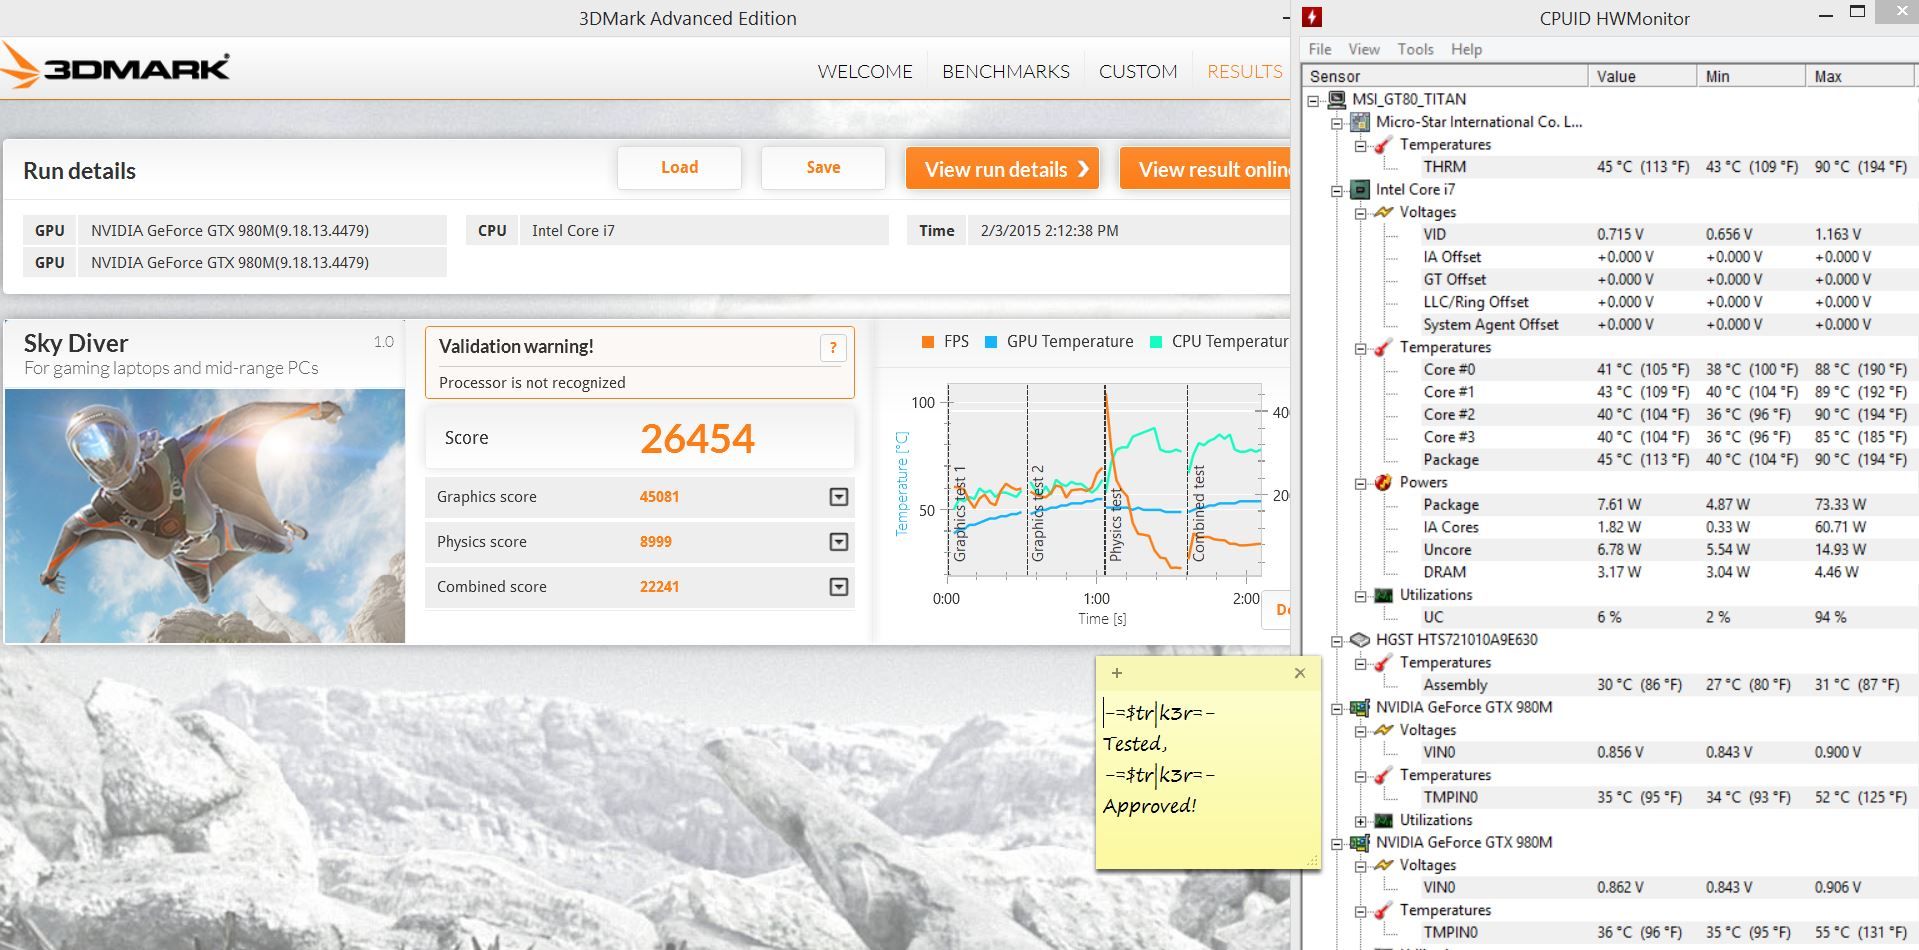Click the orange FPS legend swatch
This screenshot has width=1919, height=950.
click(927, 342)
